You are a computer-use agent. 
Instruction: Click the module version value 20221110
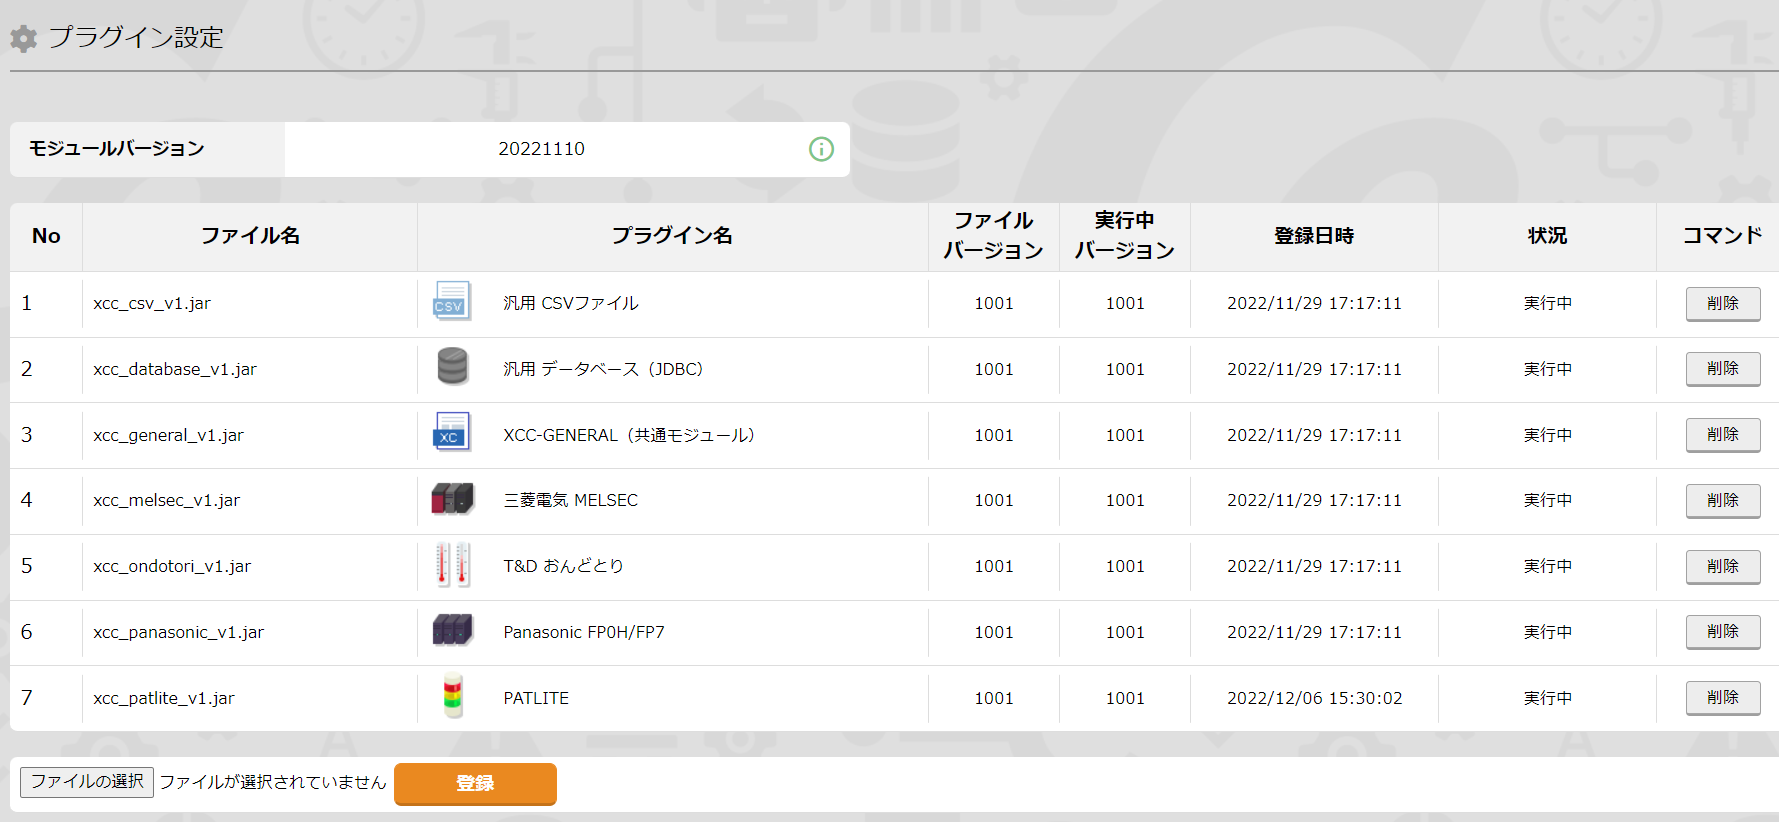(541, 149)
